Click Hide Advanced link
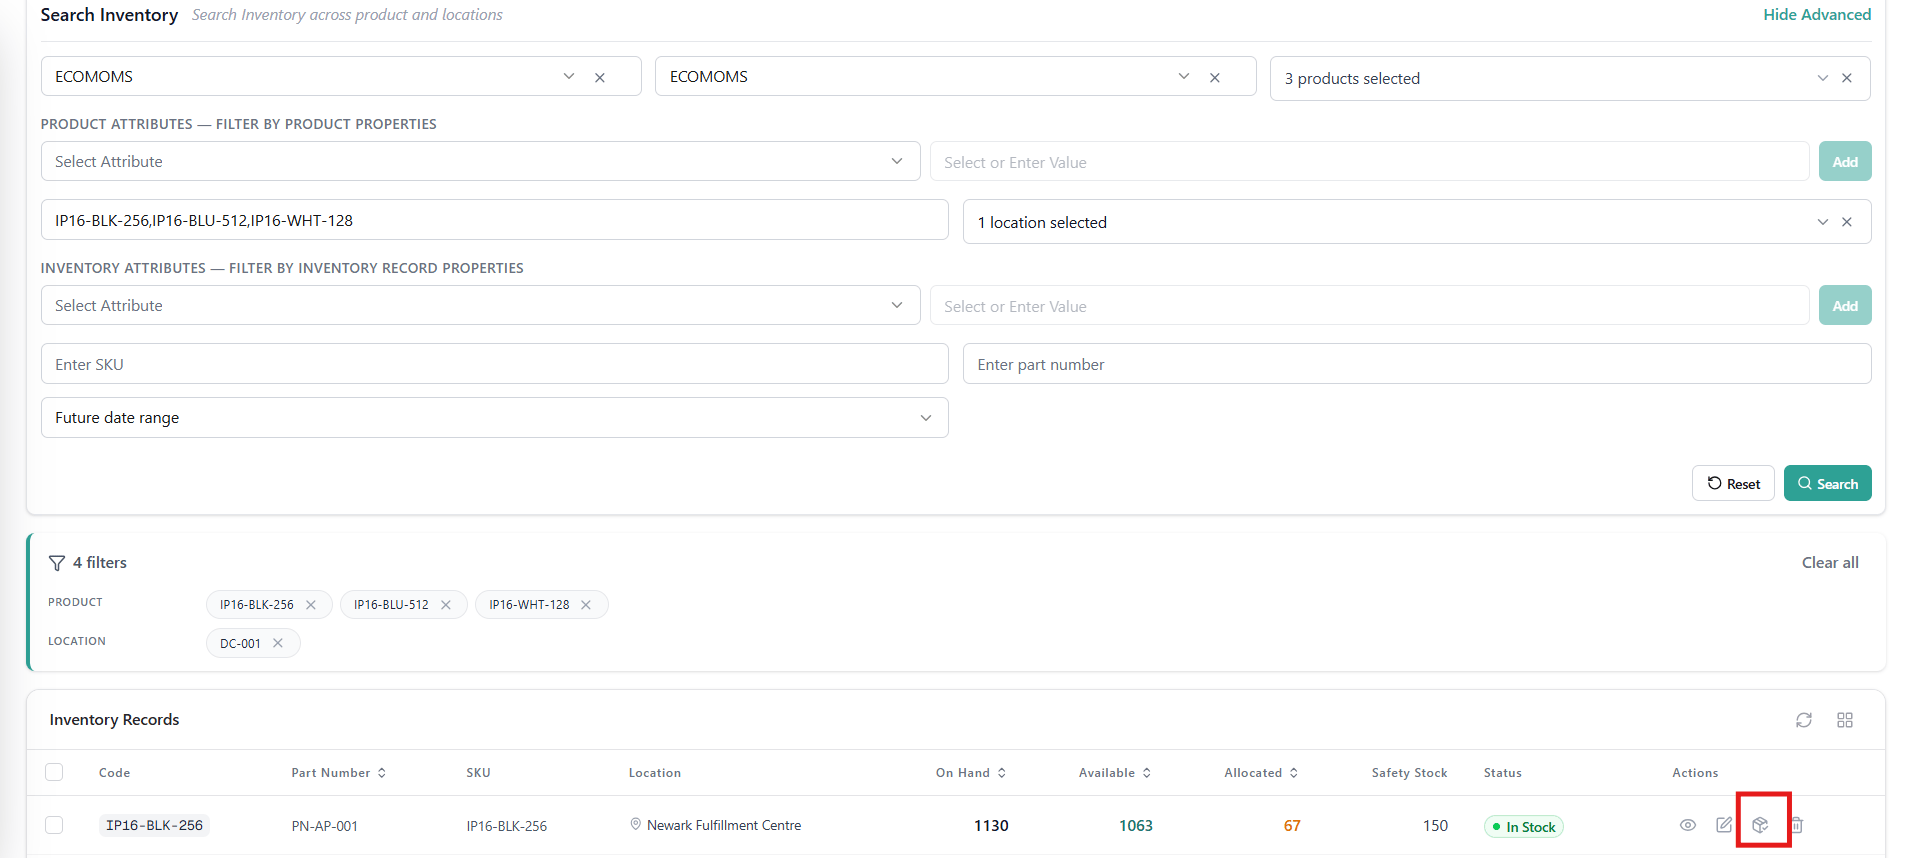The height and width of the screenshot is (858, 1913). (x=1817, y=14)
